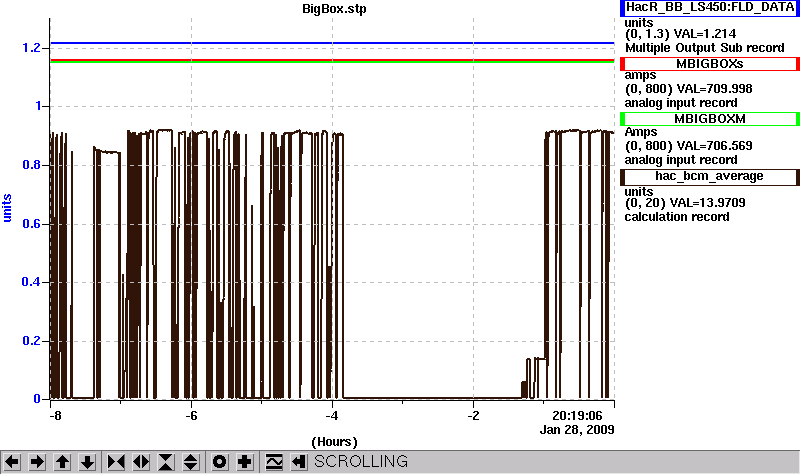Select the MBIGBOXs curve legend entry

coord(710,64)
